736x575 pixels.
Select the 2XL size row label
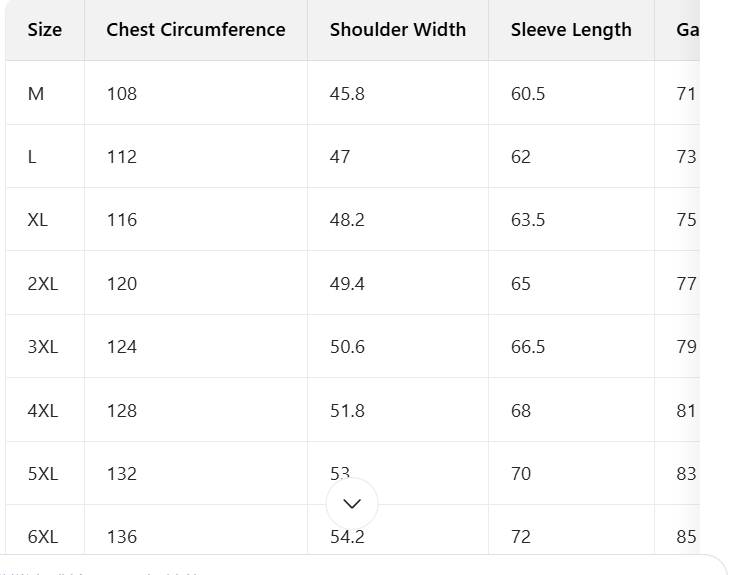tap(43, 284)
